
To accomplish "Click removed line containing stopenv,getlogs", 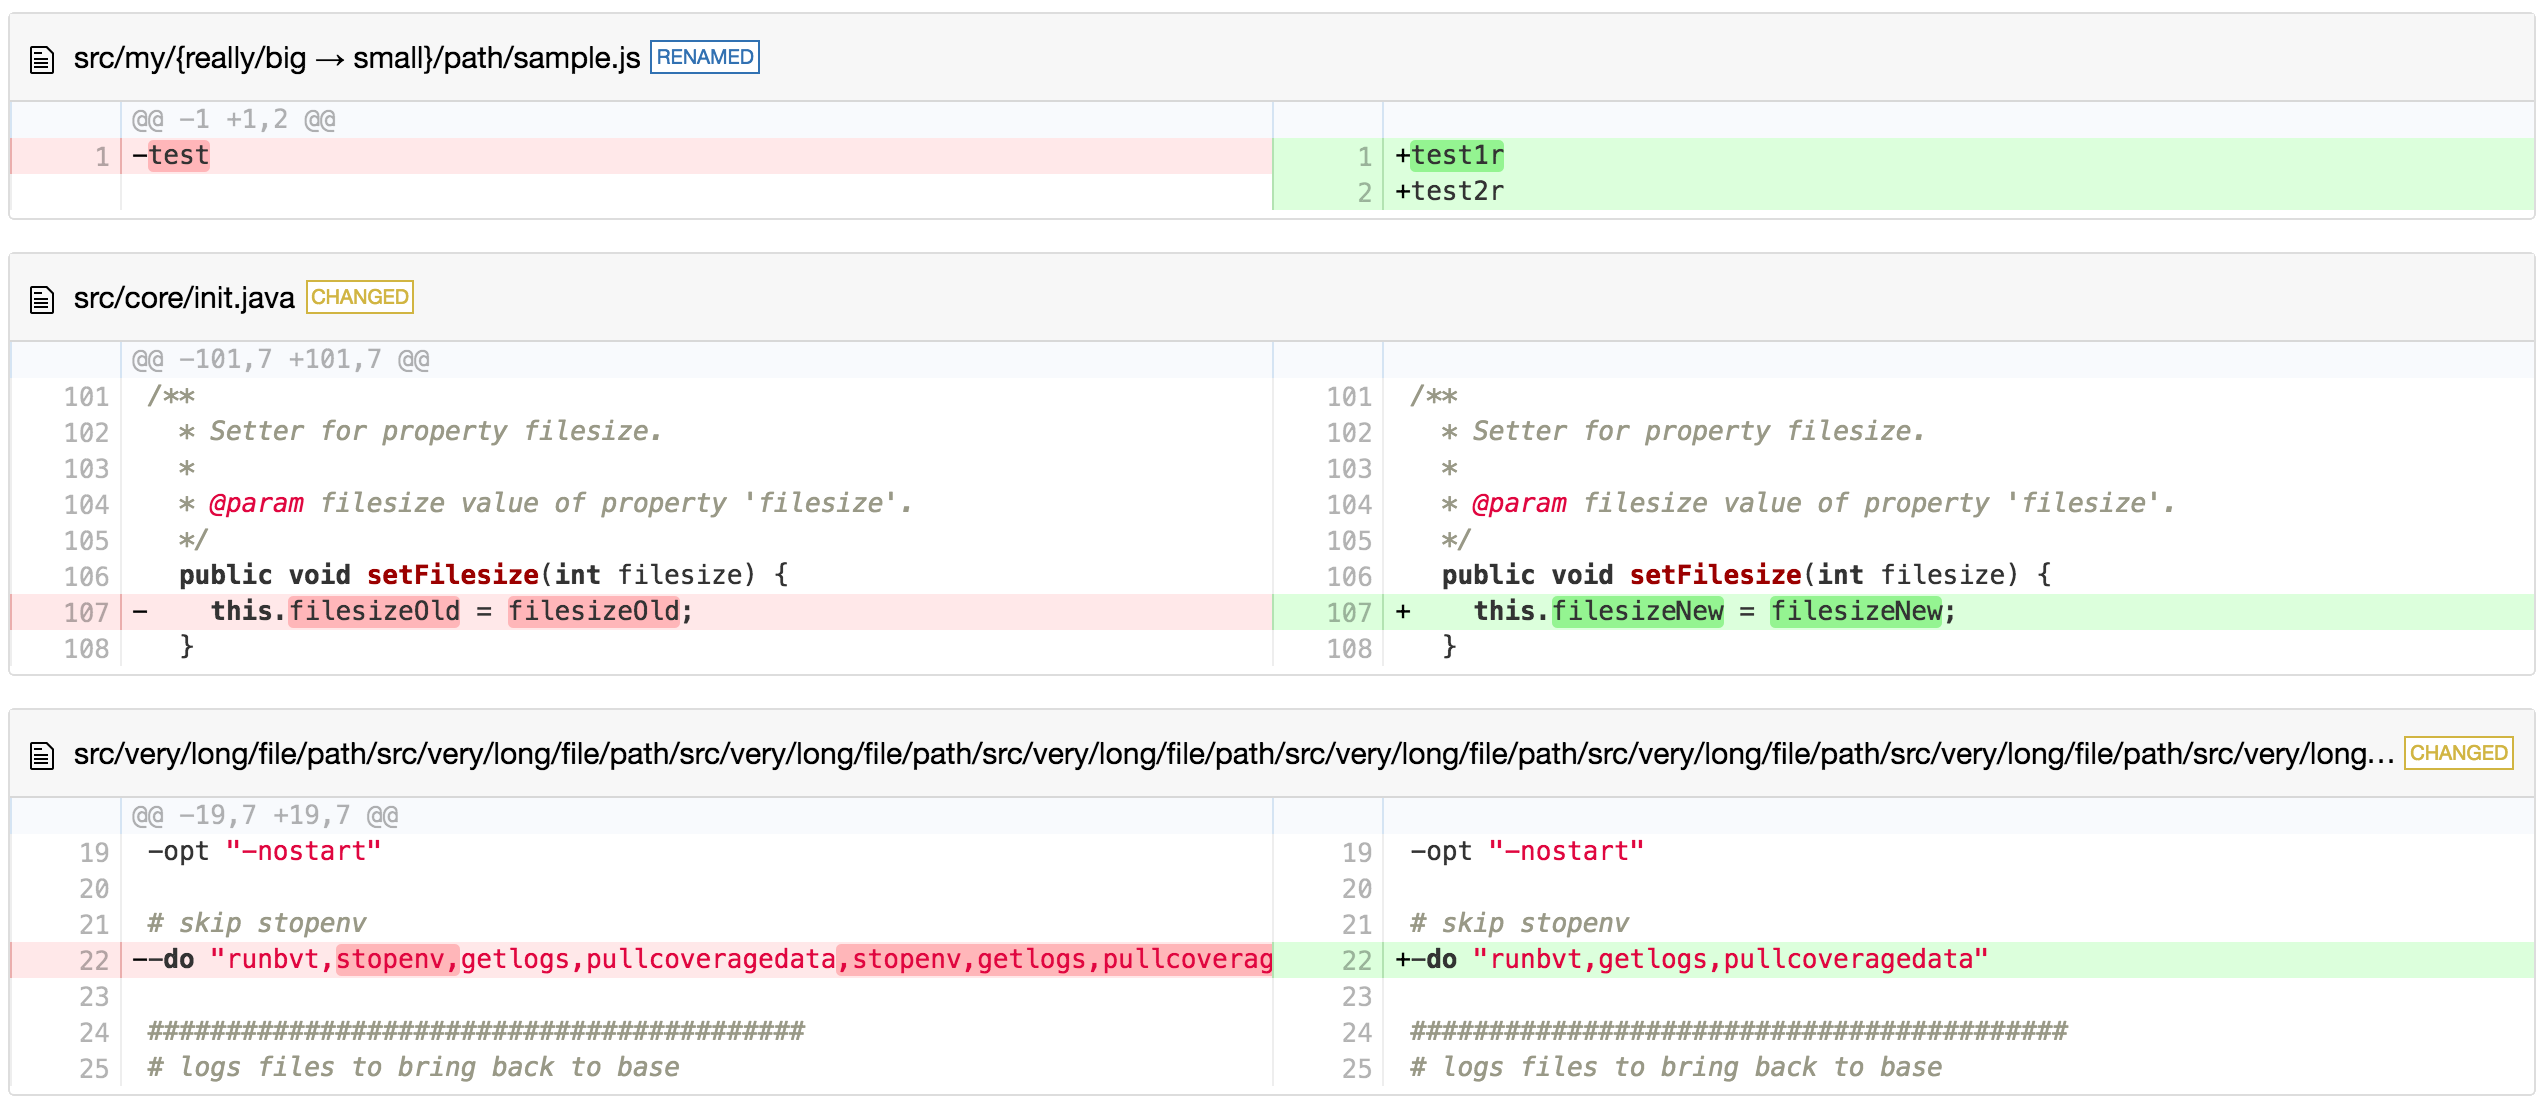I will pyautogui.click(x=700, y=960).
